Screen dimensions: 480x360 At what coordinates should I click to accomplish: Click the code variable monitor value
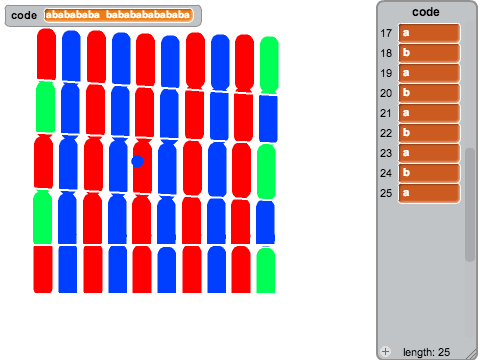118,15
